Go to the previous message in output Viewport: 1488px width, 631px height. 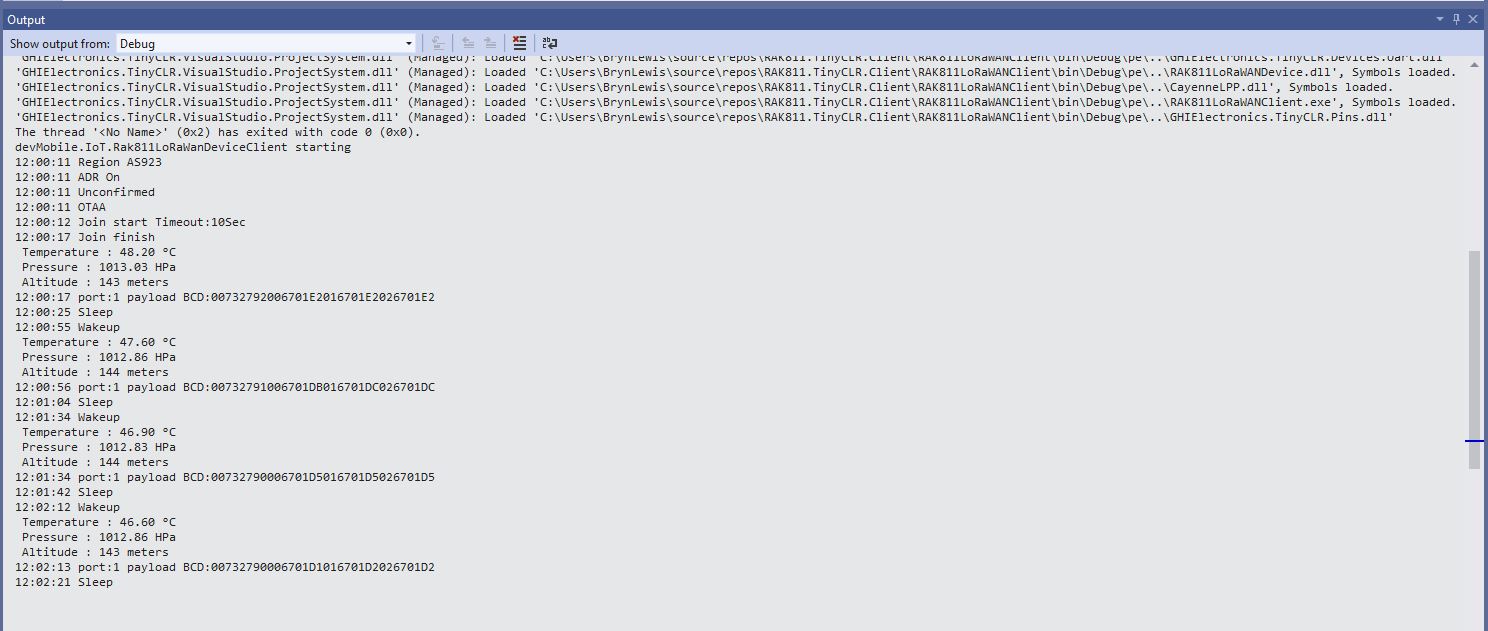pos(467,43)
